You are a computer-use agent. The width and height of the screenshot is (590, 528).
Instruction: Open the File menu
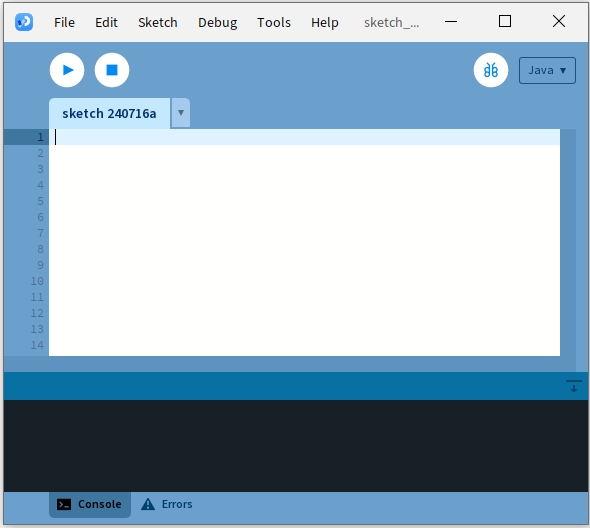pos(64,23)
